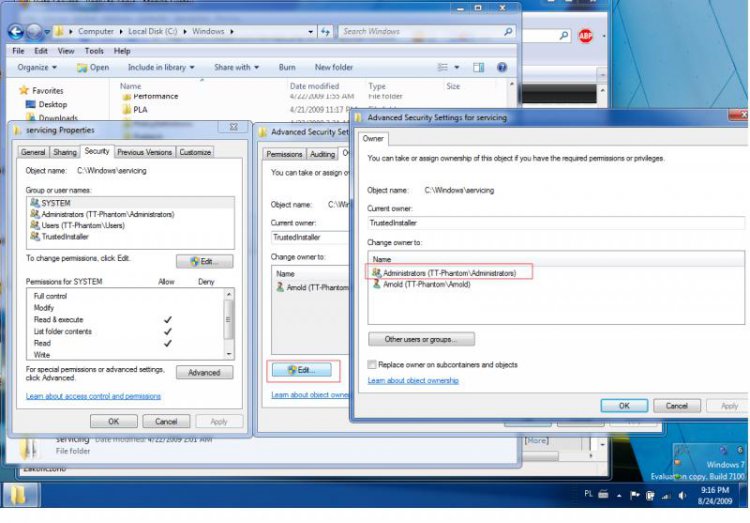
Task: Open Learn about object ownership link in front dialog
Action: (413, 380)
